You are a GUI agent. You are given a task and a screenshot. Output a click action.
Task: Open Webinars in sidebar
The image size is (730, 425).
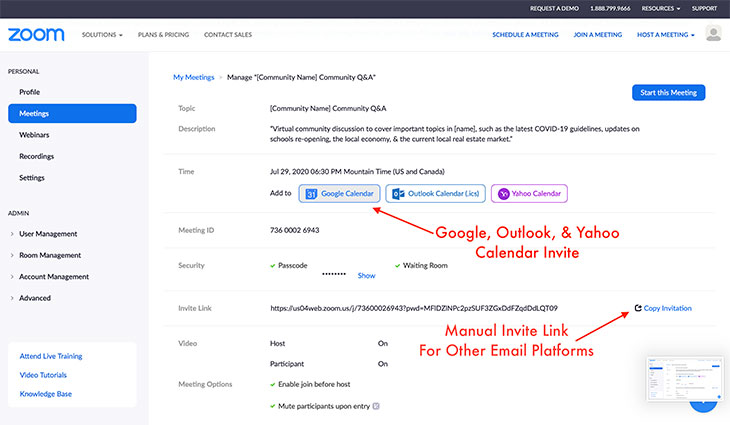(x=34, y=135)
